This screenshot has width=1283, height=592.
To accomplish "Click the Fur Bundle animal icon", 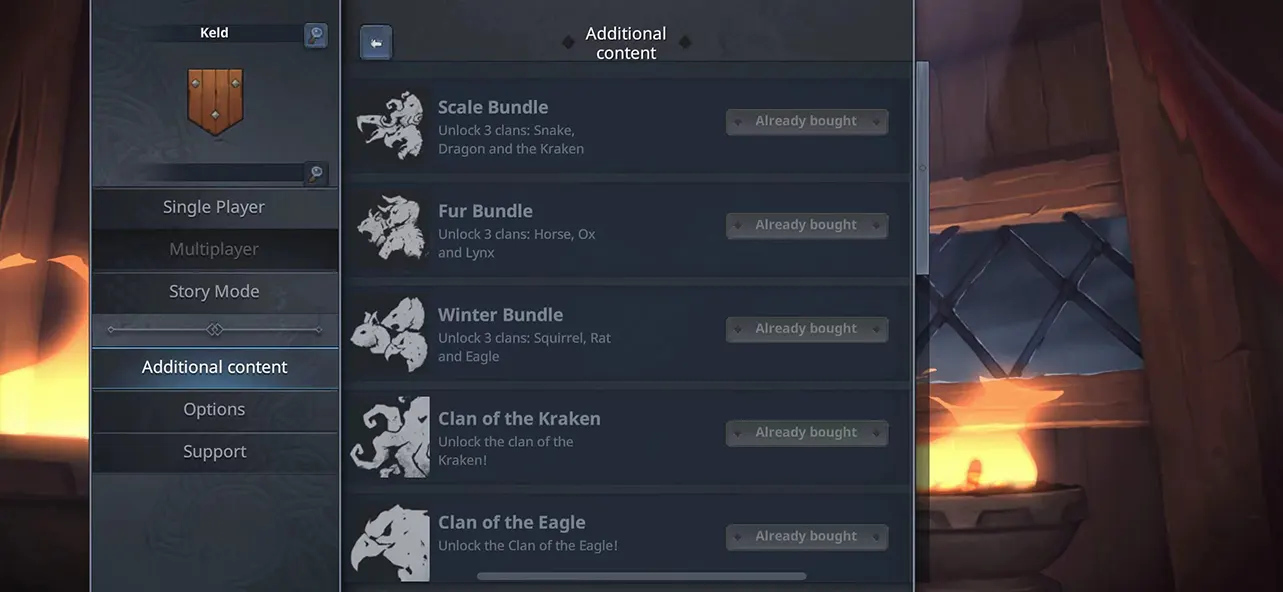I will point(390,229).
